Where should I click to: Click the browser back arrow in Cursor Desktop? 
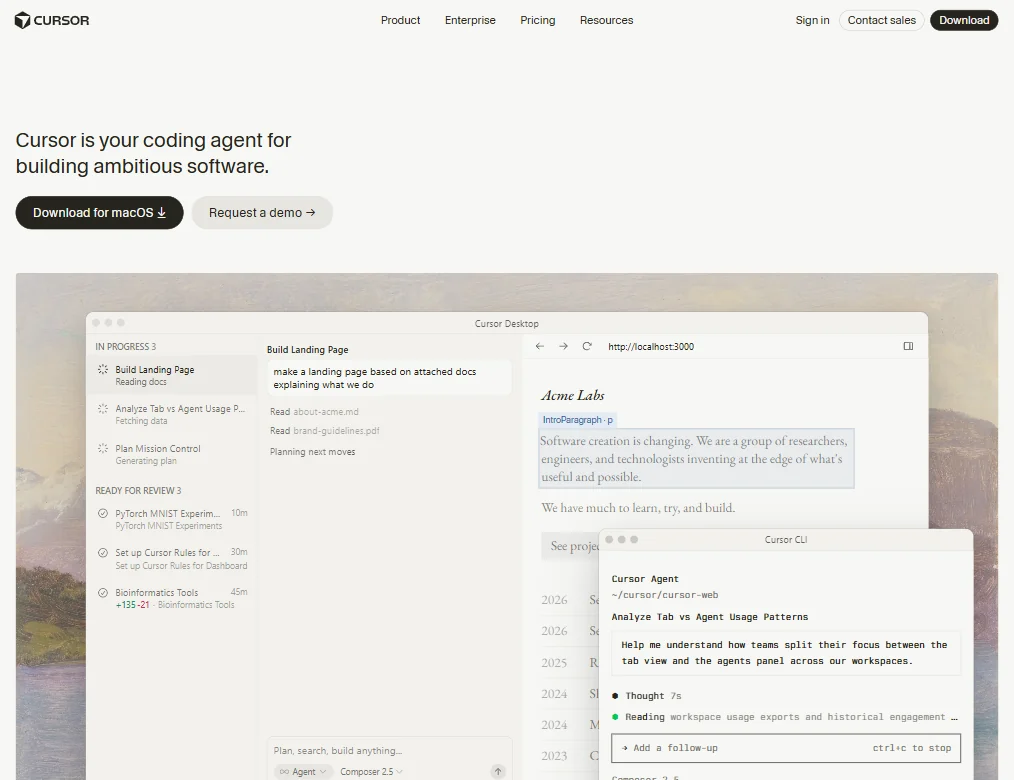(539, 347)
